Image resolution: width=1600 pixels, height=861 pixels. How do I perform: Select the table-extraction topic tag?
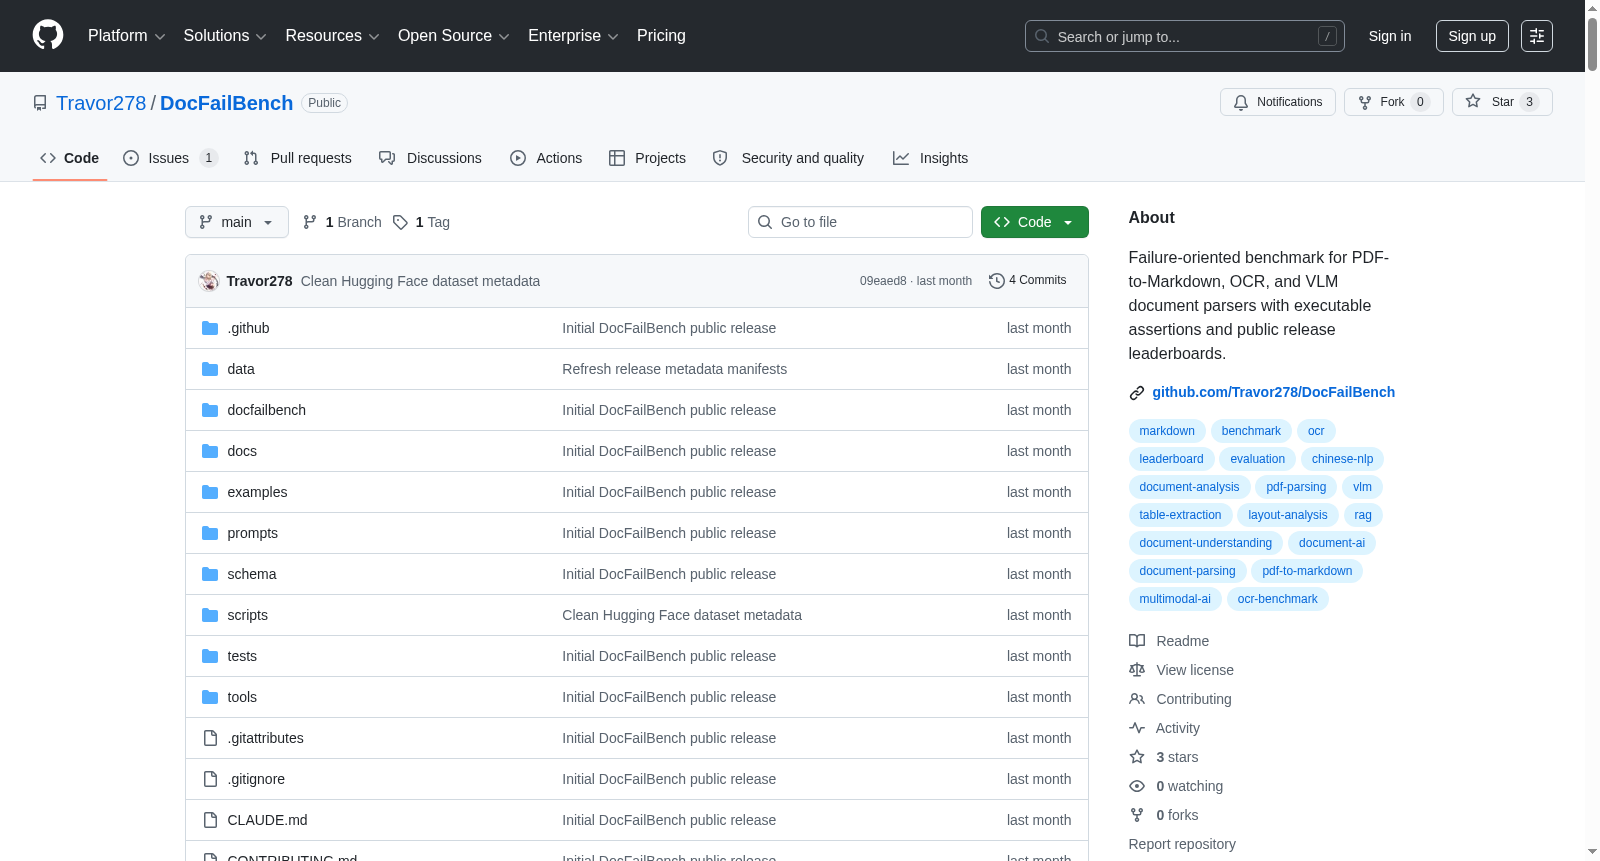(x=1180, y=515)
